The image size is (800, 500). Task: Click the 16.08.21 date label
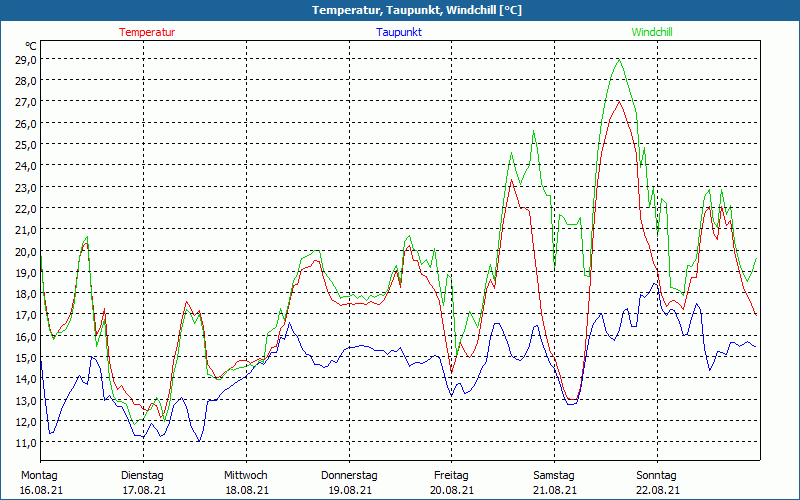[x=40, y=490]
